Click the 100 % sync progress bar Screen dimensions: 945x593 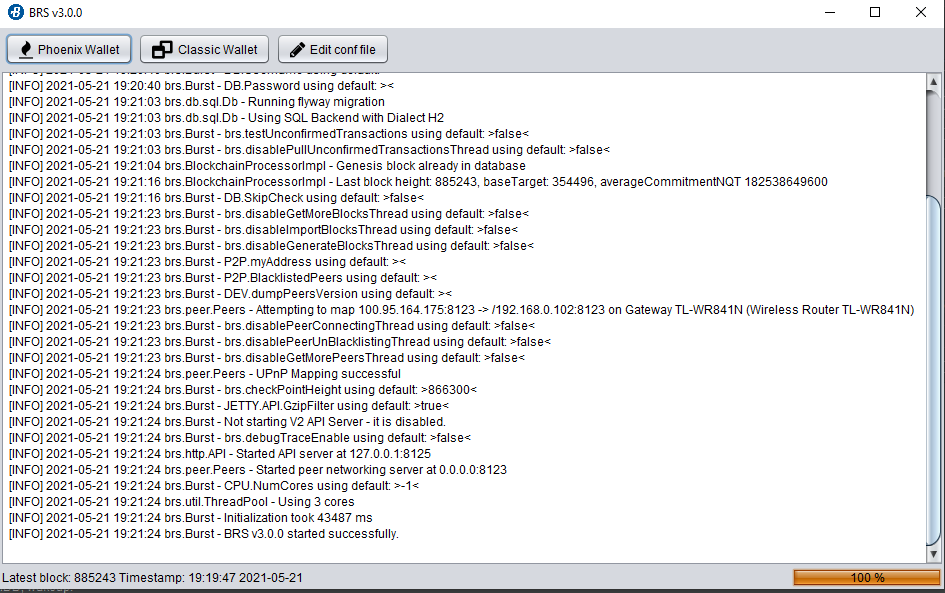867,577
